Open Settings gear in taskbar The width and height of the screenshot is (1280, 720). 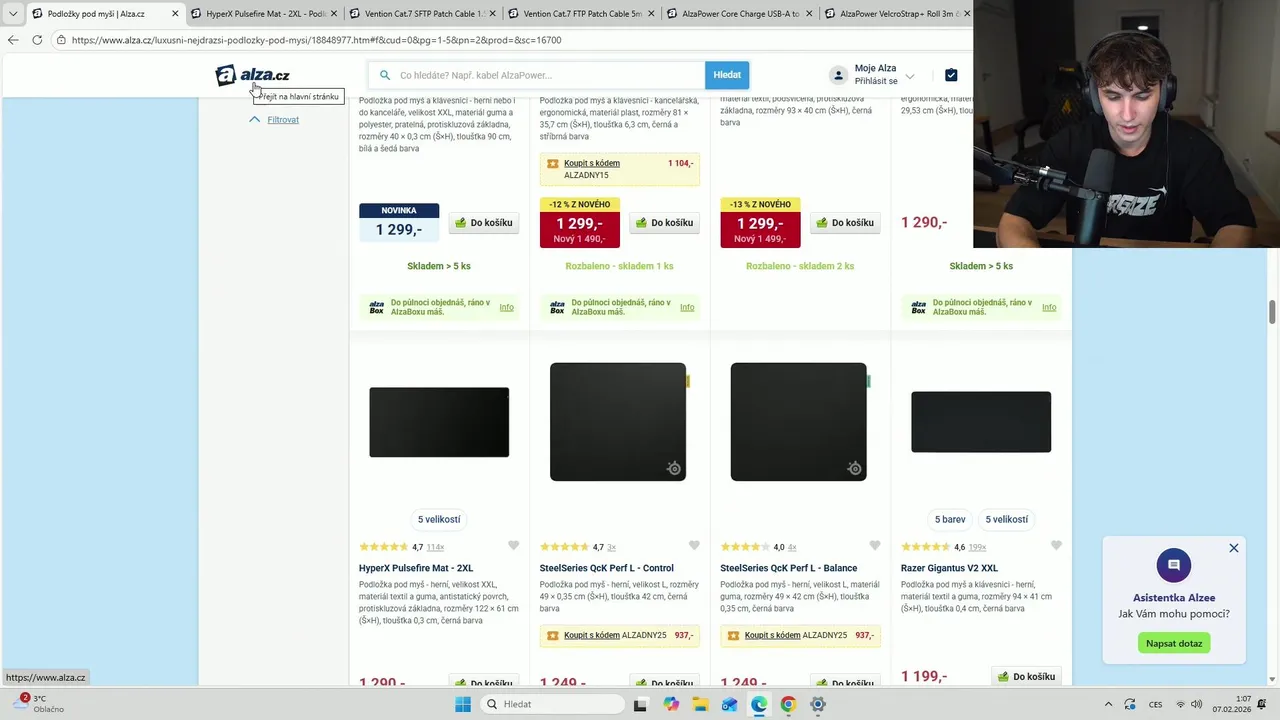coord(818,704)
